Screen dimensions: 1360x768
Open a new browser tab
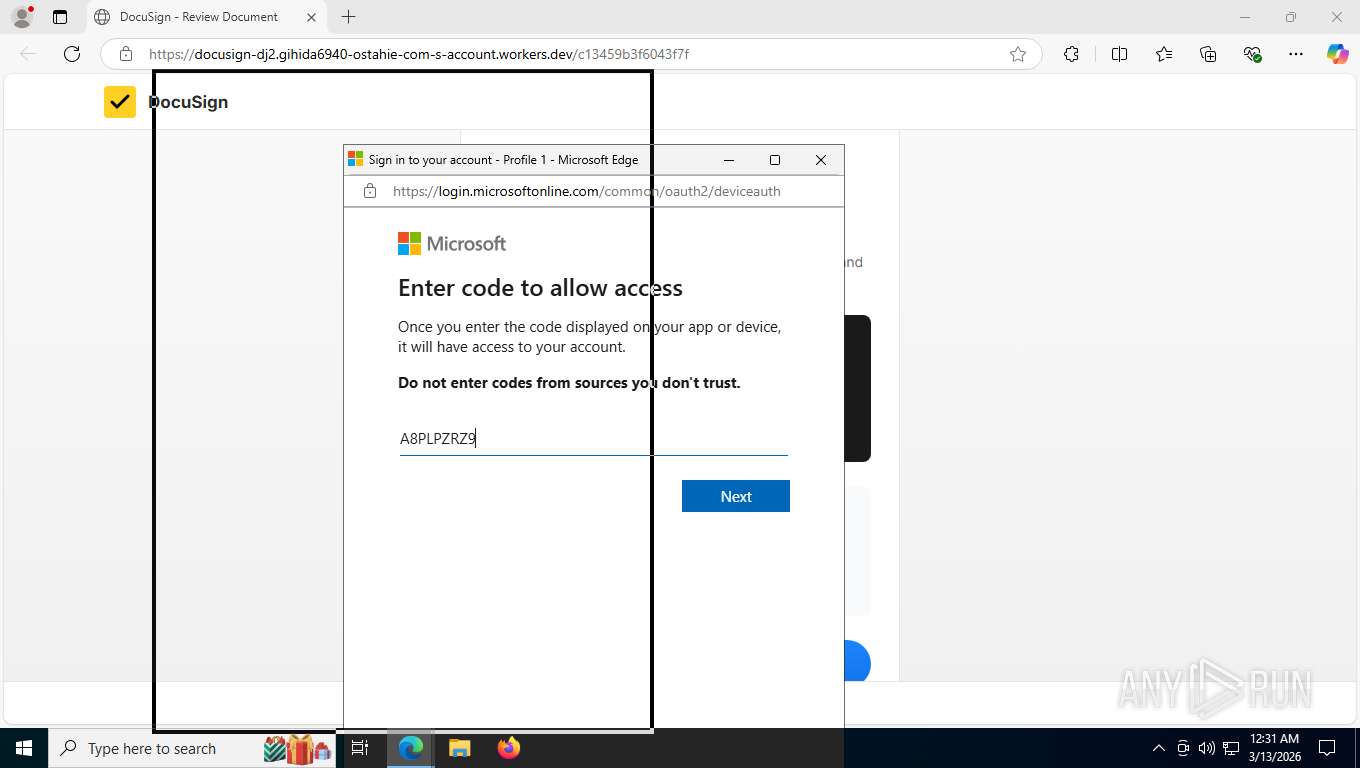348,17
